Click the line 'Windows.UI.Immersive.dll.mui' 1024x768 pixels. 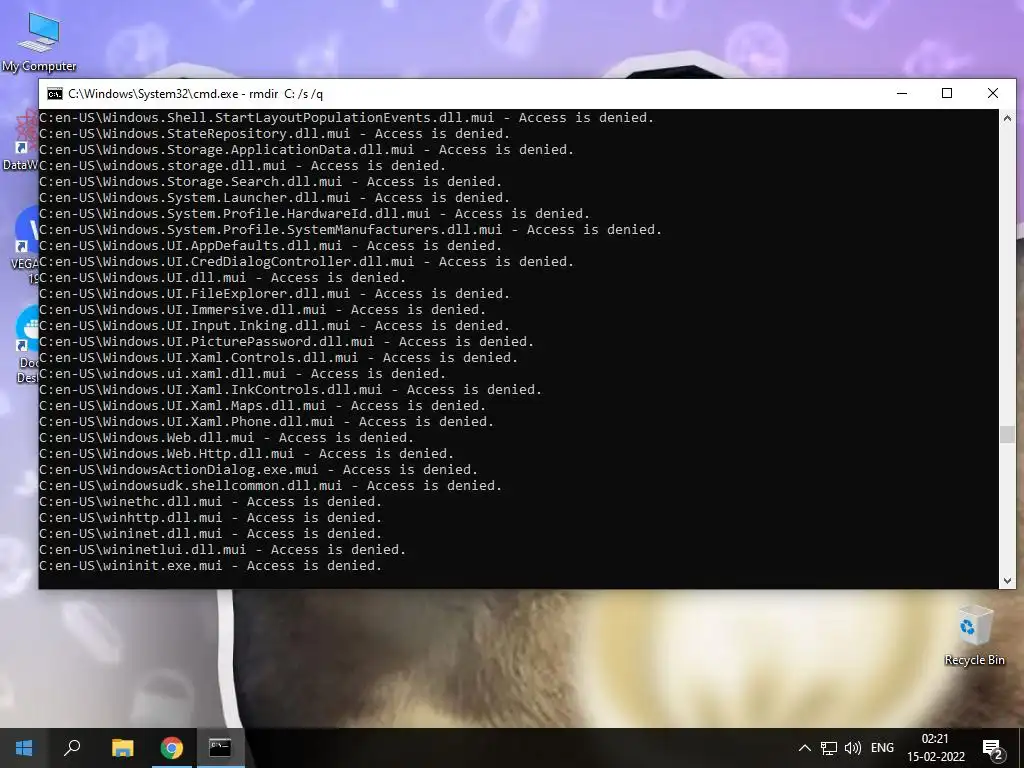263,310
